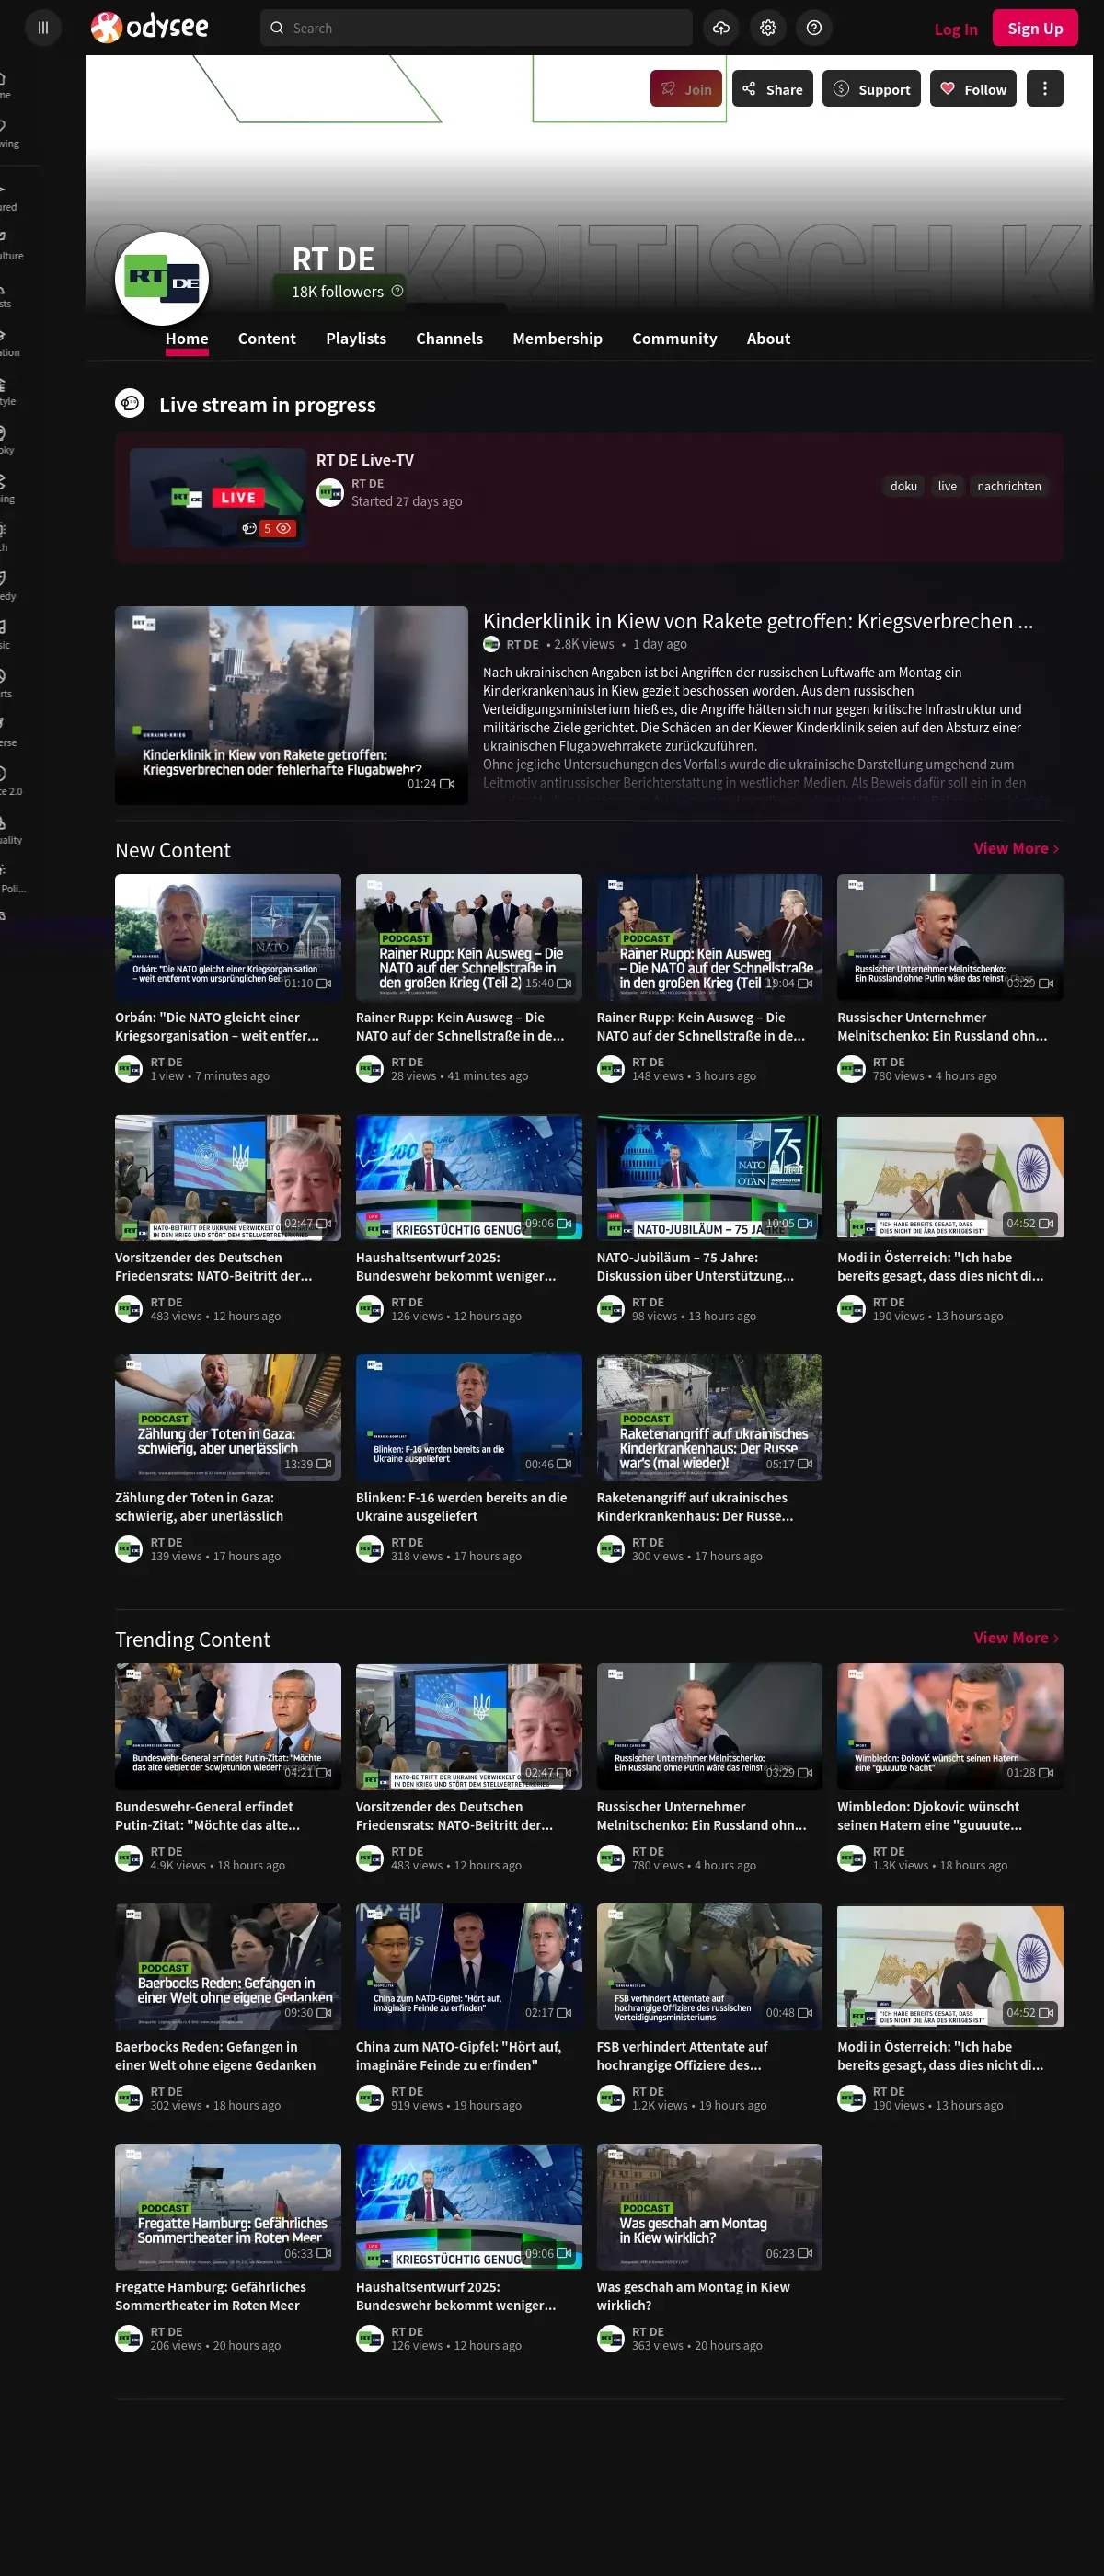Viewport: 1104px width, 2576px height.
Task: Open NATO-Jubiläum 75 Jahre video thumbnail
Action: 710,1177
